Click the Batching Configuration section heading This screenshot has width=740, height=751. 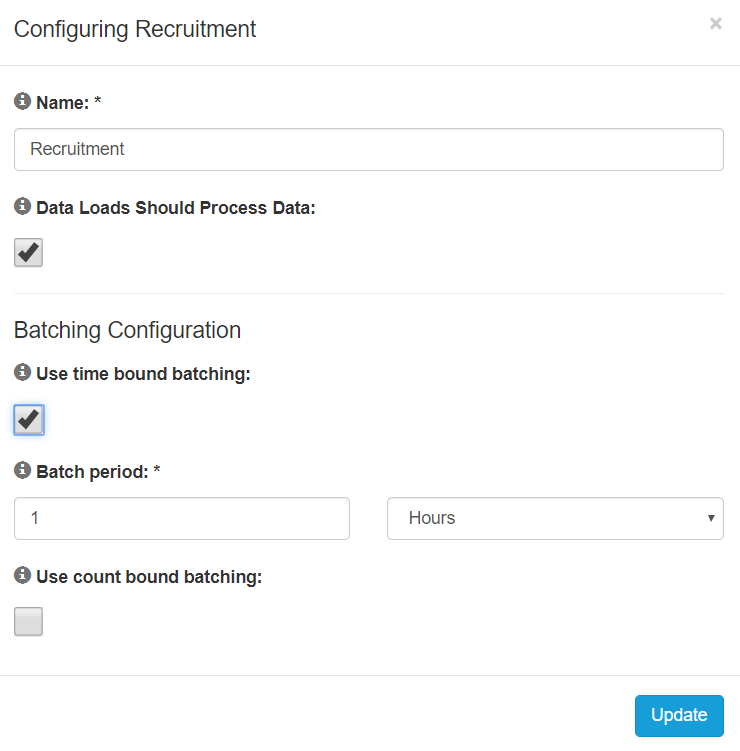(127, 330)
